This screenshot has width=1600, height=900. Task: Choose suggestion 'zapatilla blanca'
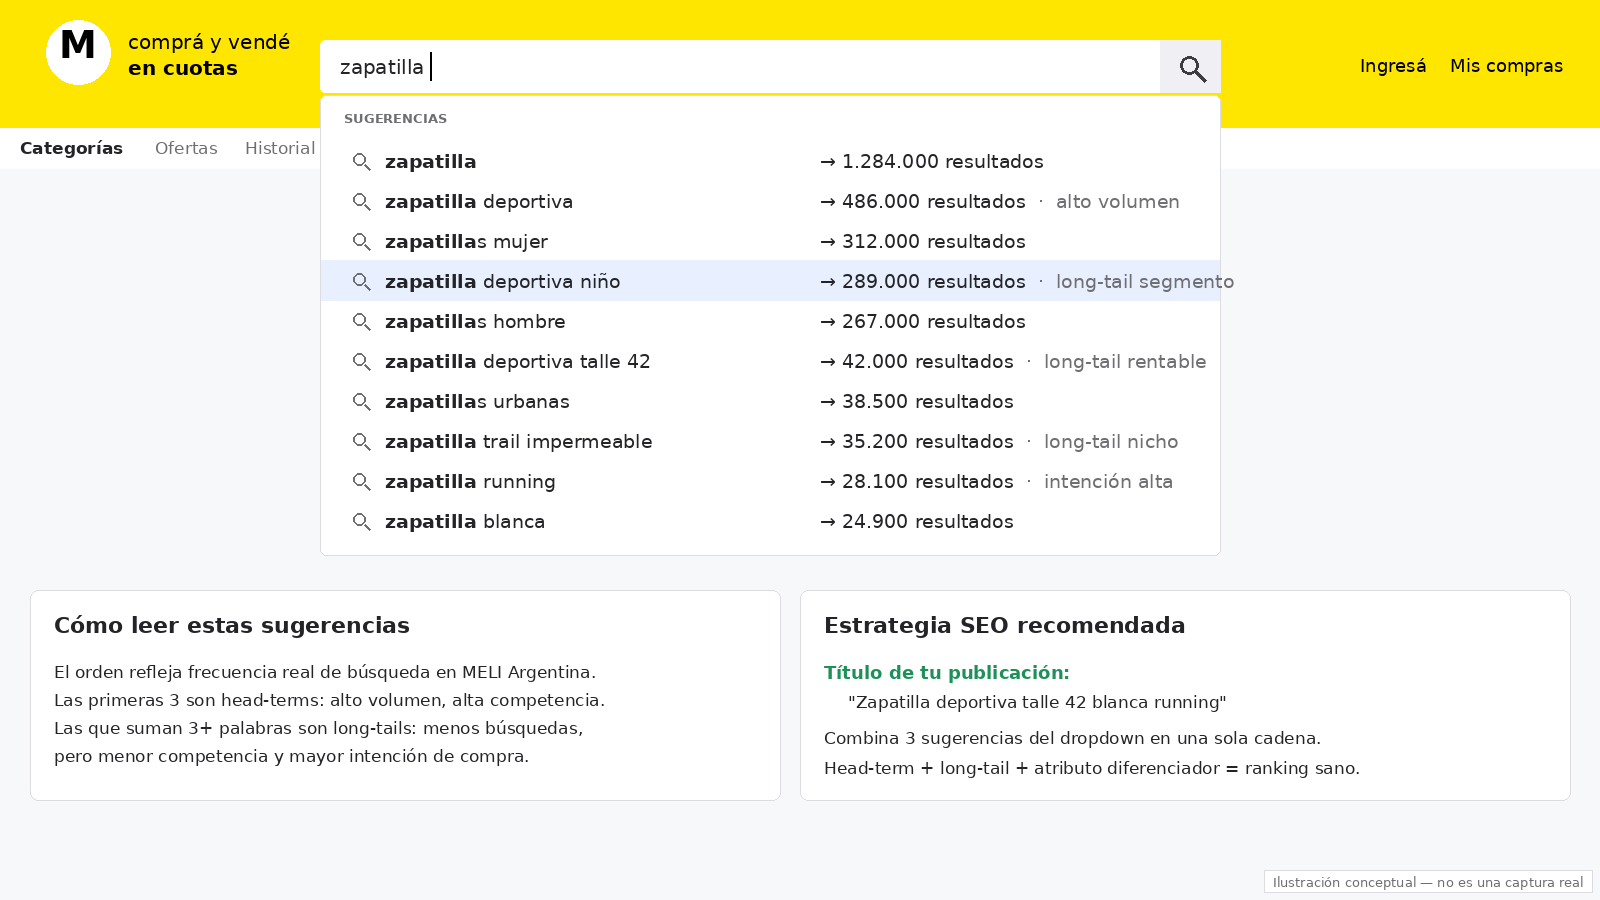(x=465, y=521)
